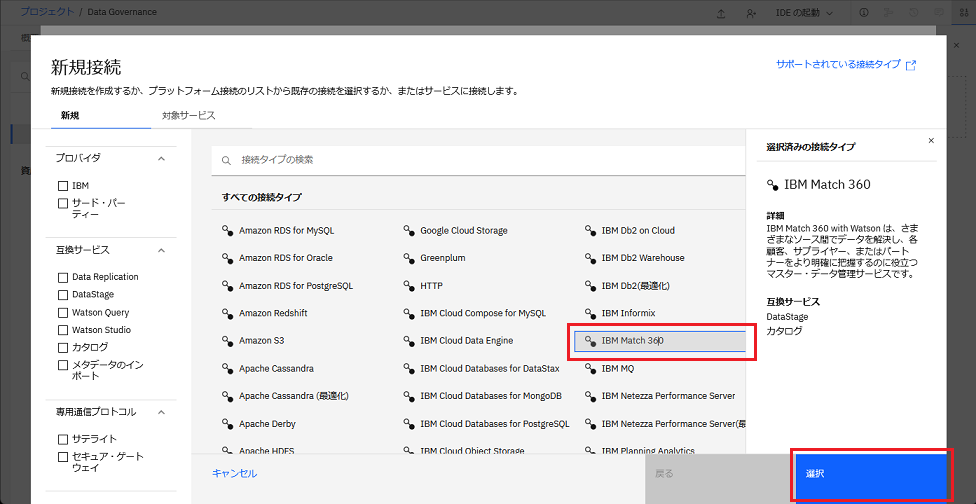The height and width of the screenshot is (504, 976).
Task: Click the IBM Cloud Data Engine icon
Action: pos(408,341)
